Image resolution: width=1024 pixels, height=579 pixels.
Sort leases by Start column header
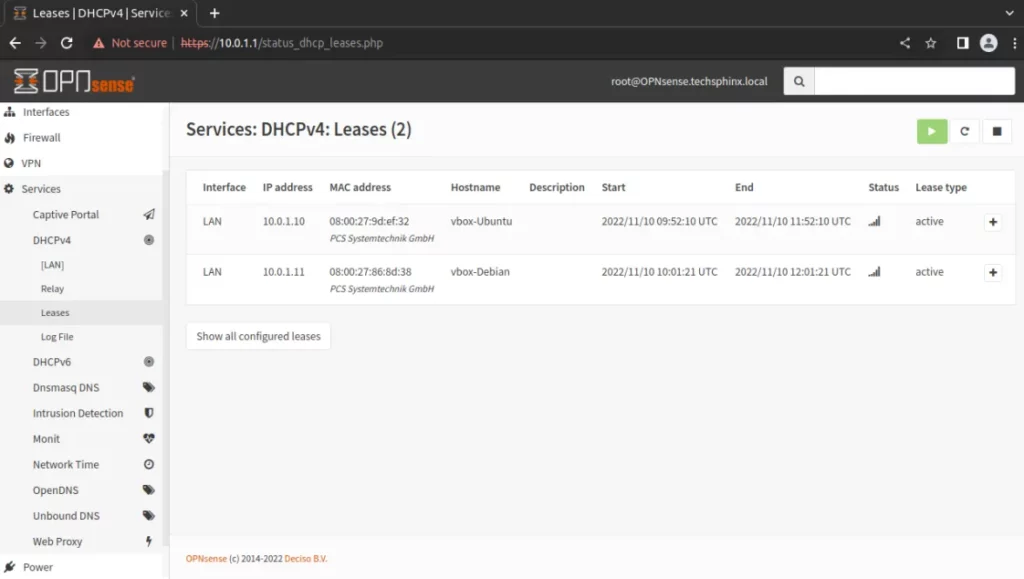(x=613, y=187)
